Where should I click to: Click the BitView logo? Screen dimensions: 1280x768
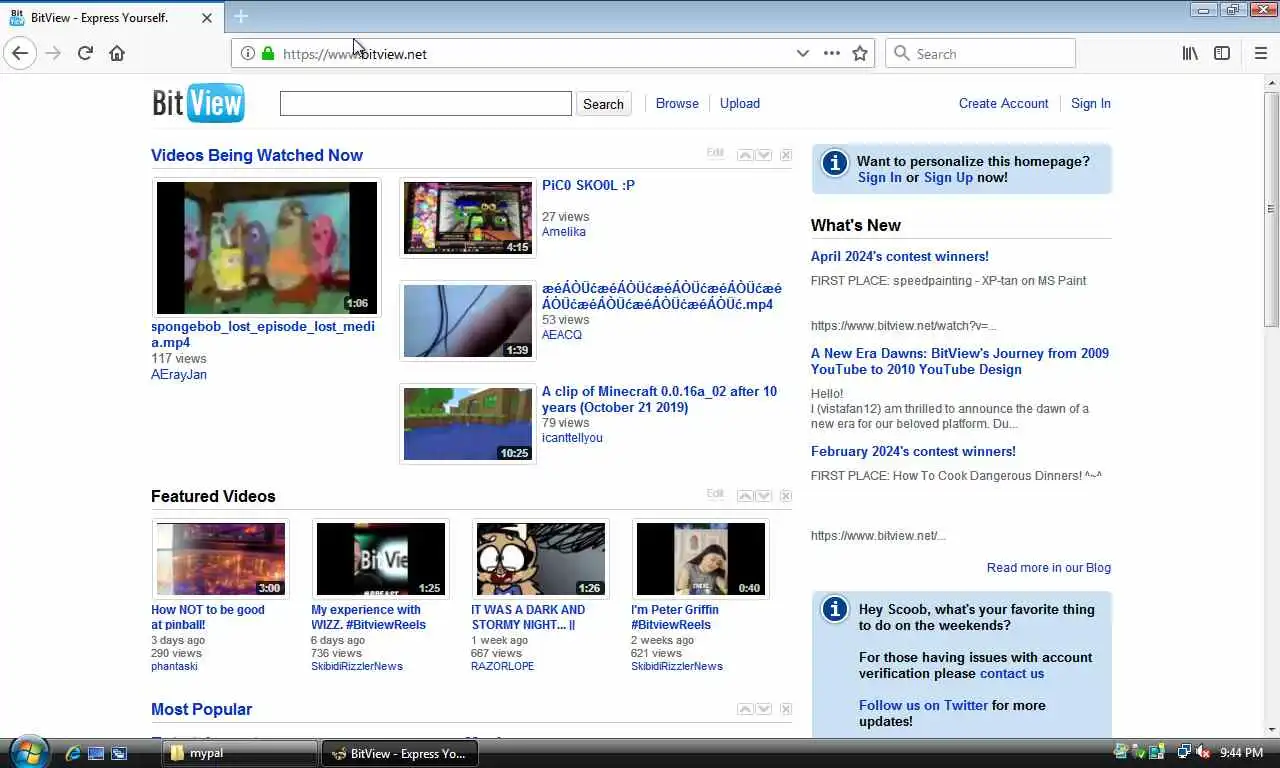tap(198, 103)
